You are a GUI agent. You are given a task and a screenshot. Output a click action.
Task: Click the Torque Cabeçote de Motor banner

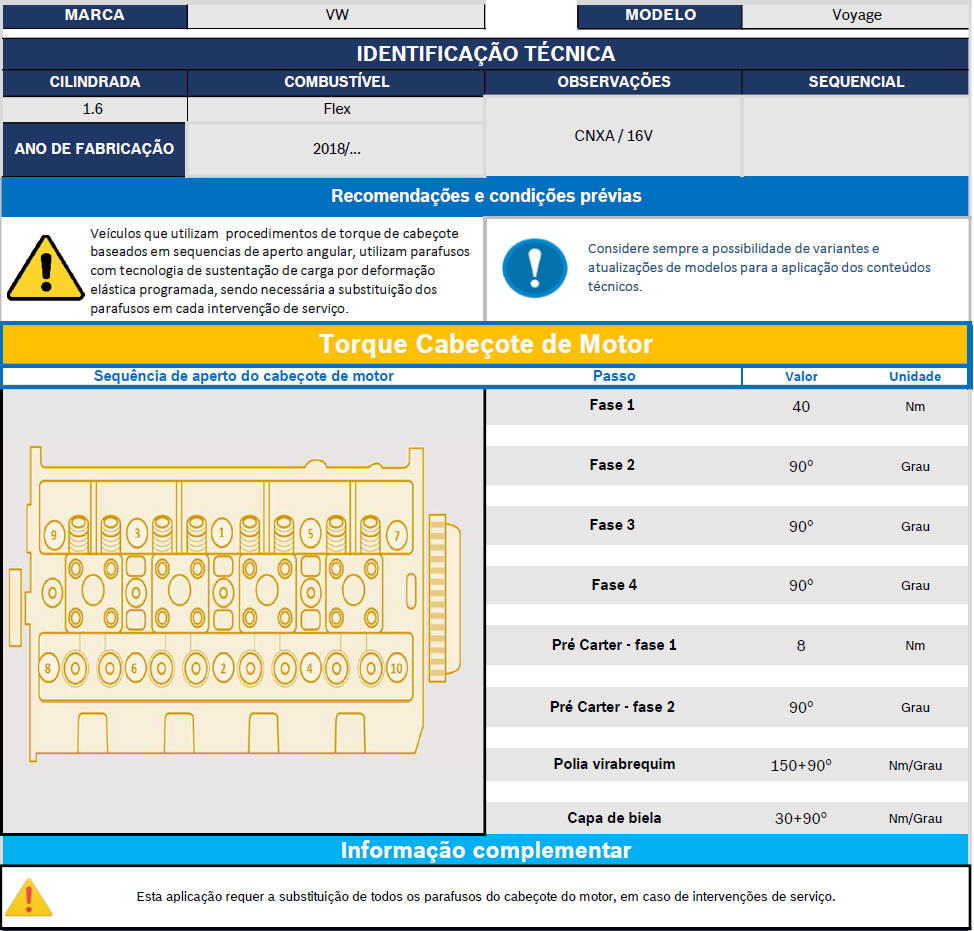coord(486,345)
